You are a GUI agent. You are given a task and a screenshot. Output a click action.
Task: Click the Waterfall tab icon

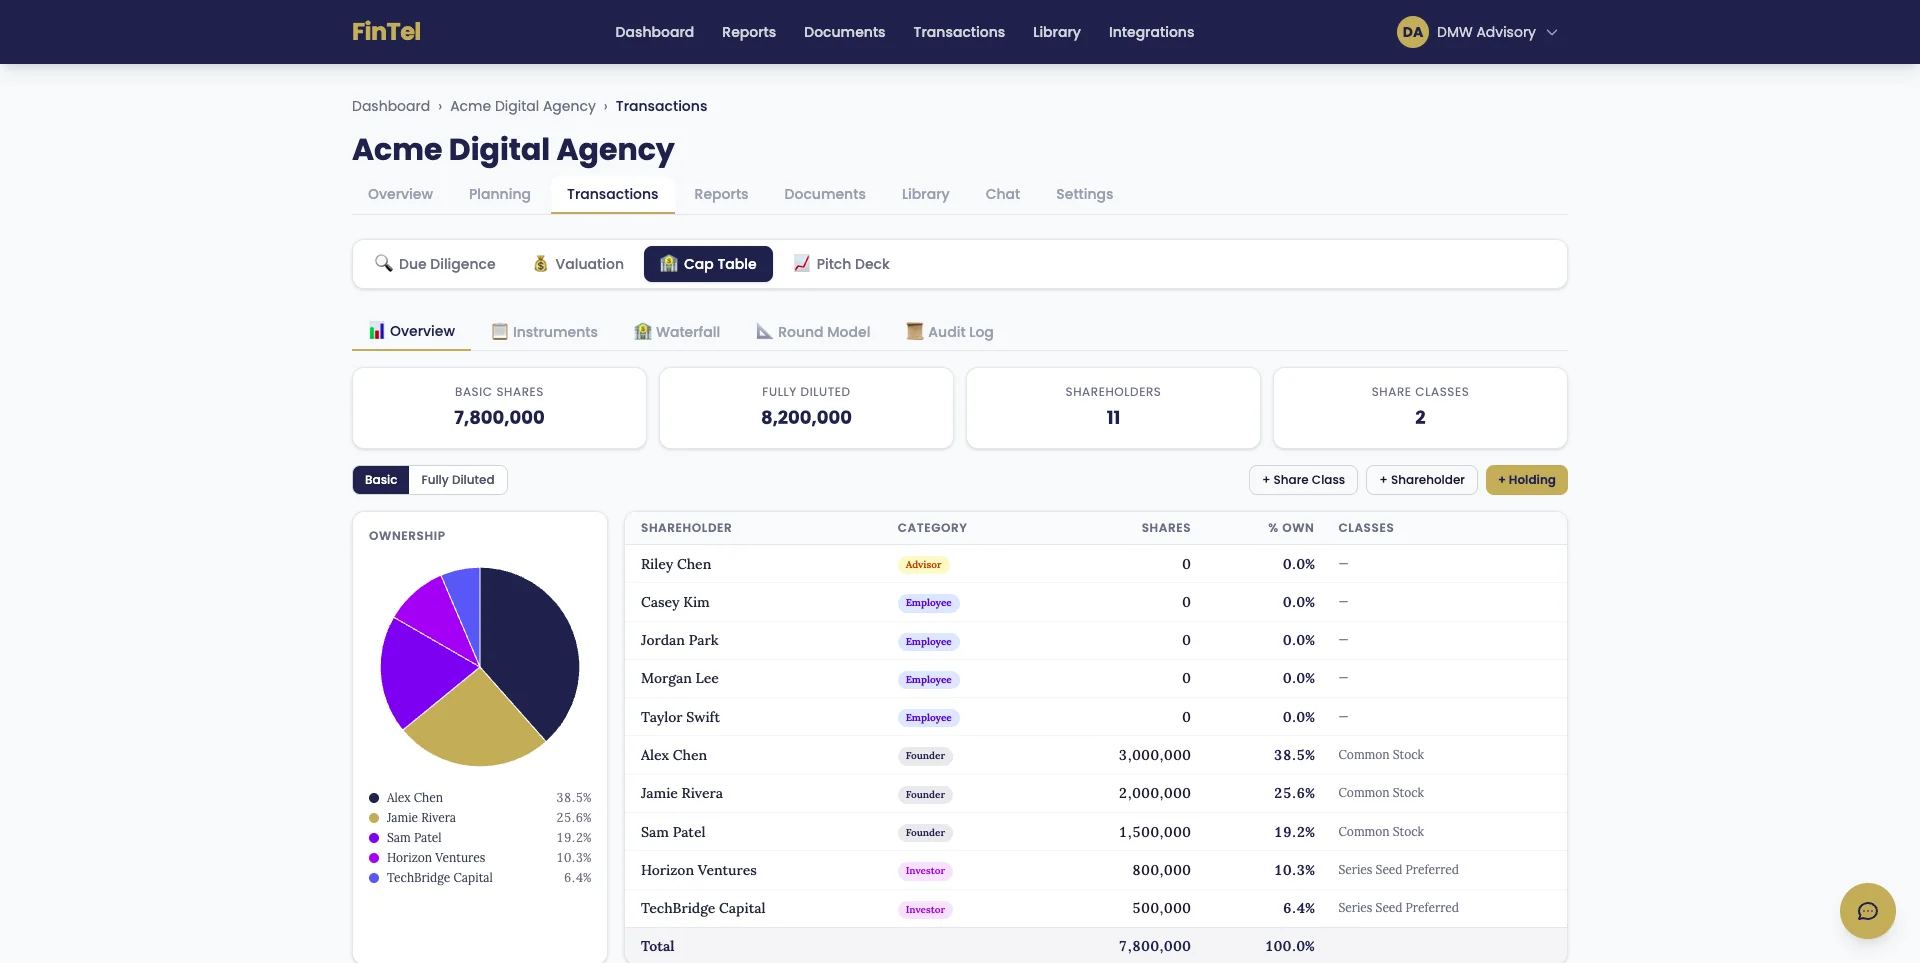(x=643, y=332)
